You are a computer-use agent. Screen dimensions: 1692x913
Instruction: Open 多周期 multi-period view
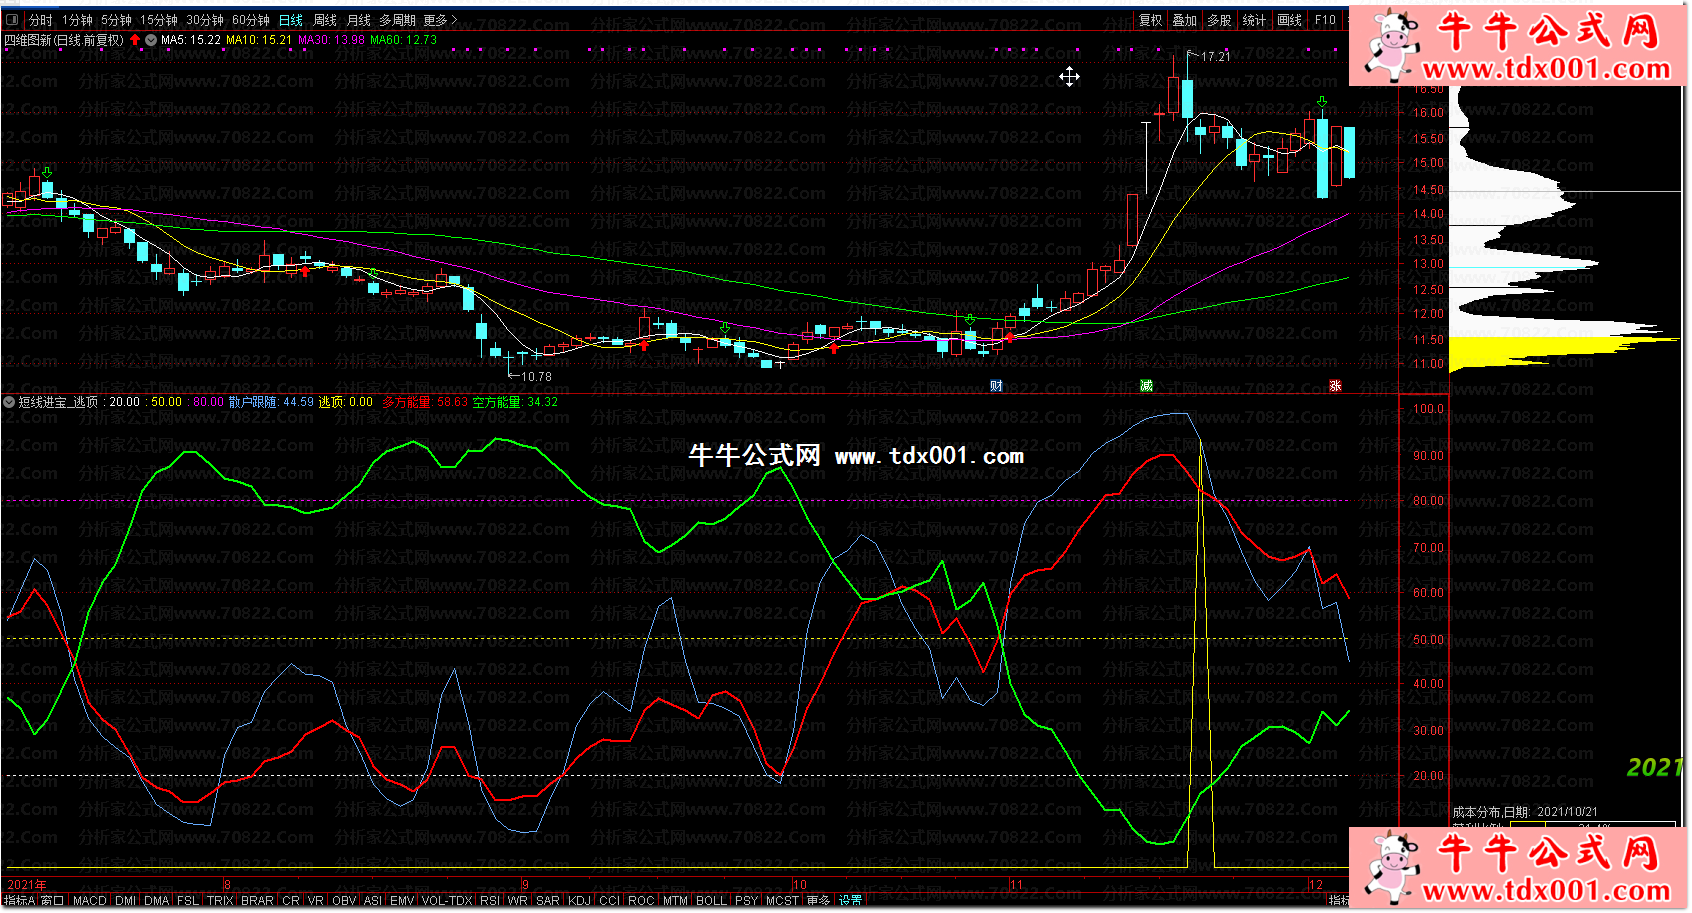[397, 20]
